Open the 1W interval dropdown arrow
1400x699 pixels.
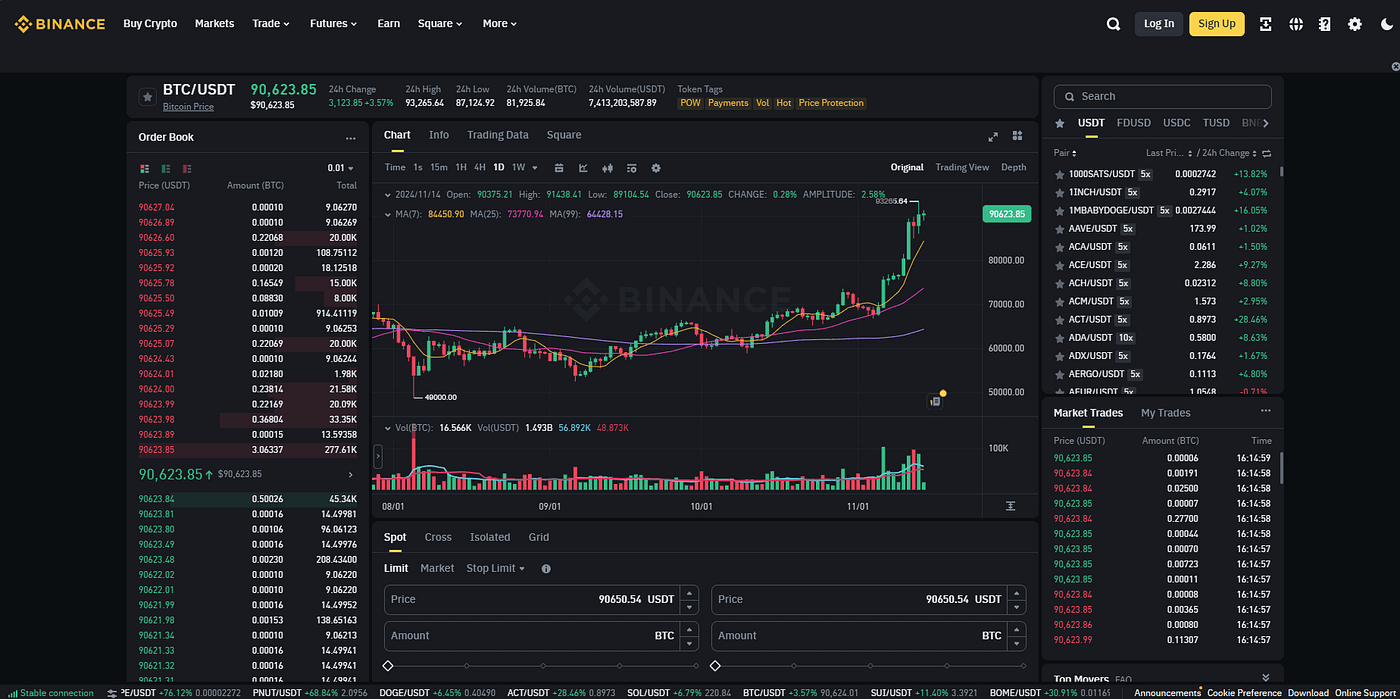(x=535, y=168)
